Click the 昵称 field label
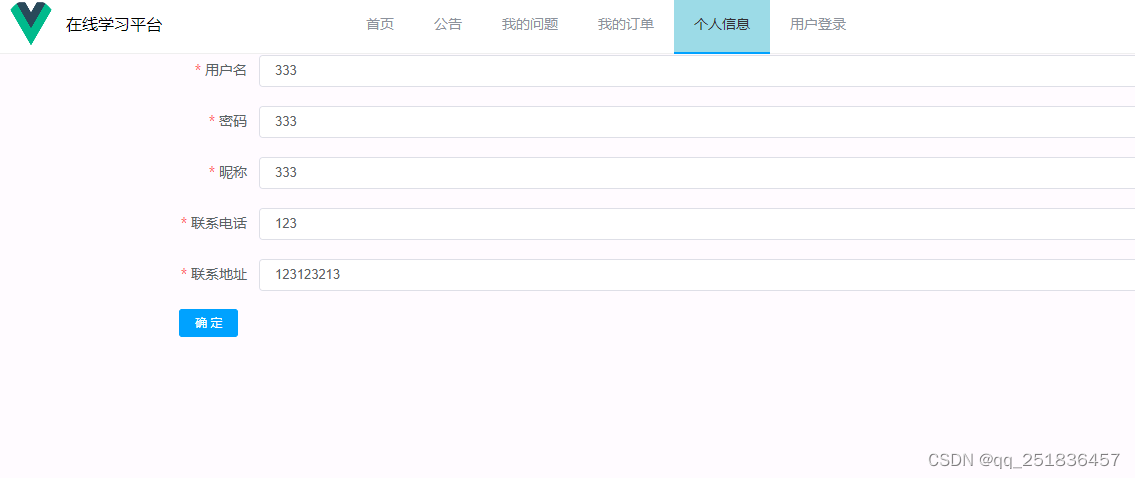 pos(233,172)
